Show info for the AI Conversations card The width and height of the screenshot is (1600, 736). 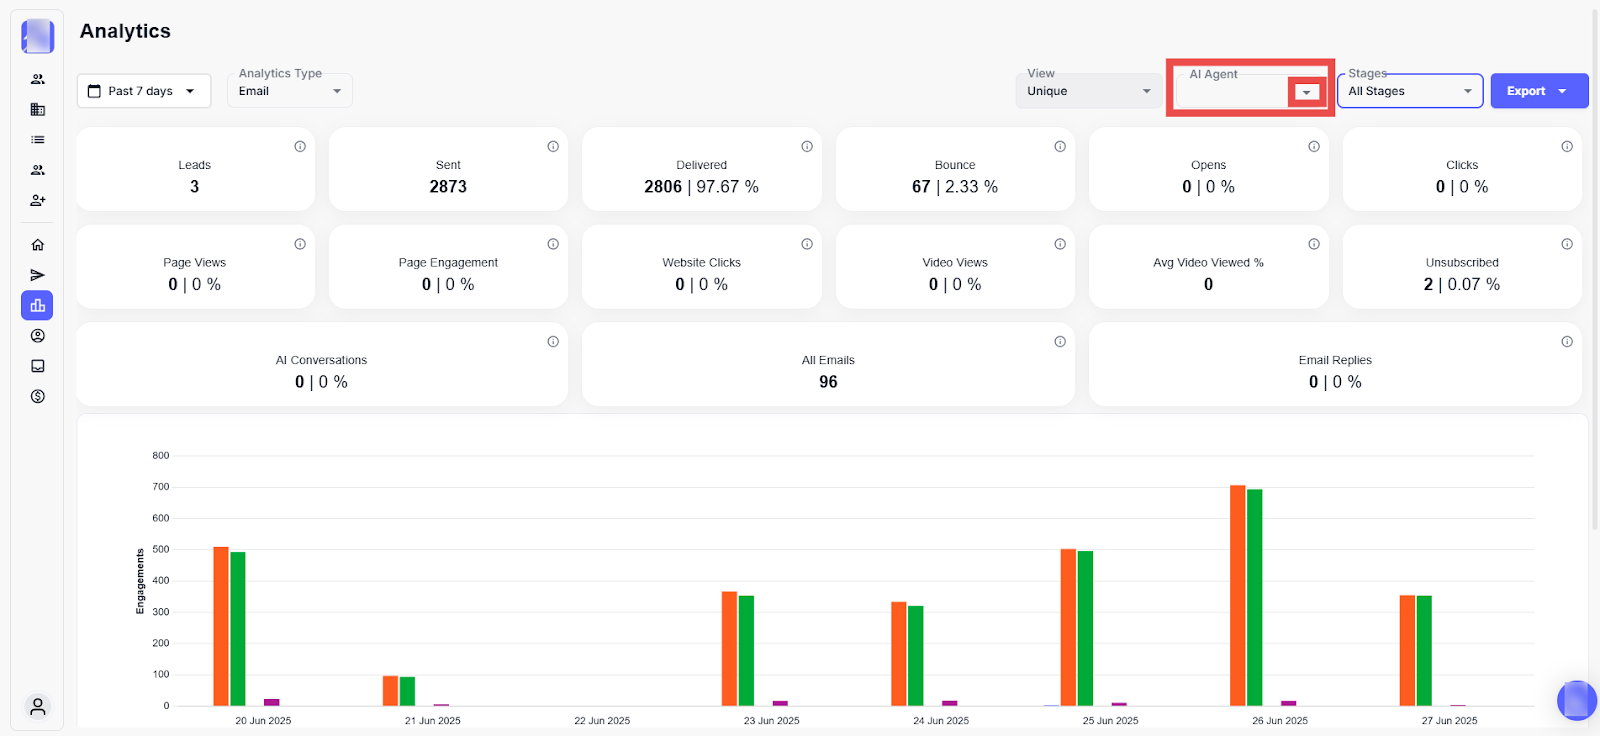[553, 342]
